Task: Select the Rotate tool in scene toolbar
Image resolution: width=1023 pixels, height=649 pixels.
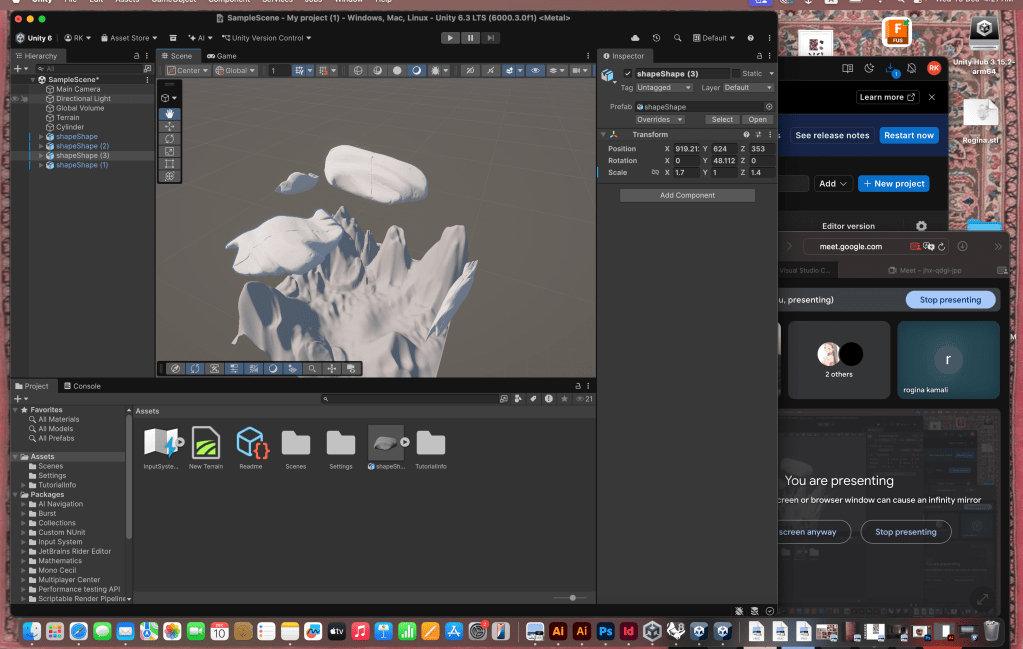Action: [x=169, y=139]
